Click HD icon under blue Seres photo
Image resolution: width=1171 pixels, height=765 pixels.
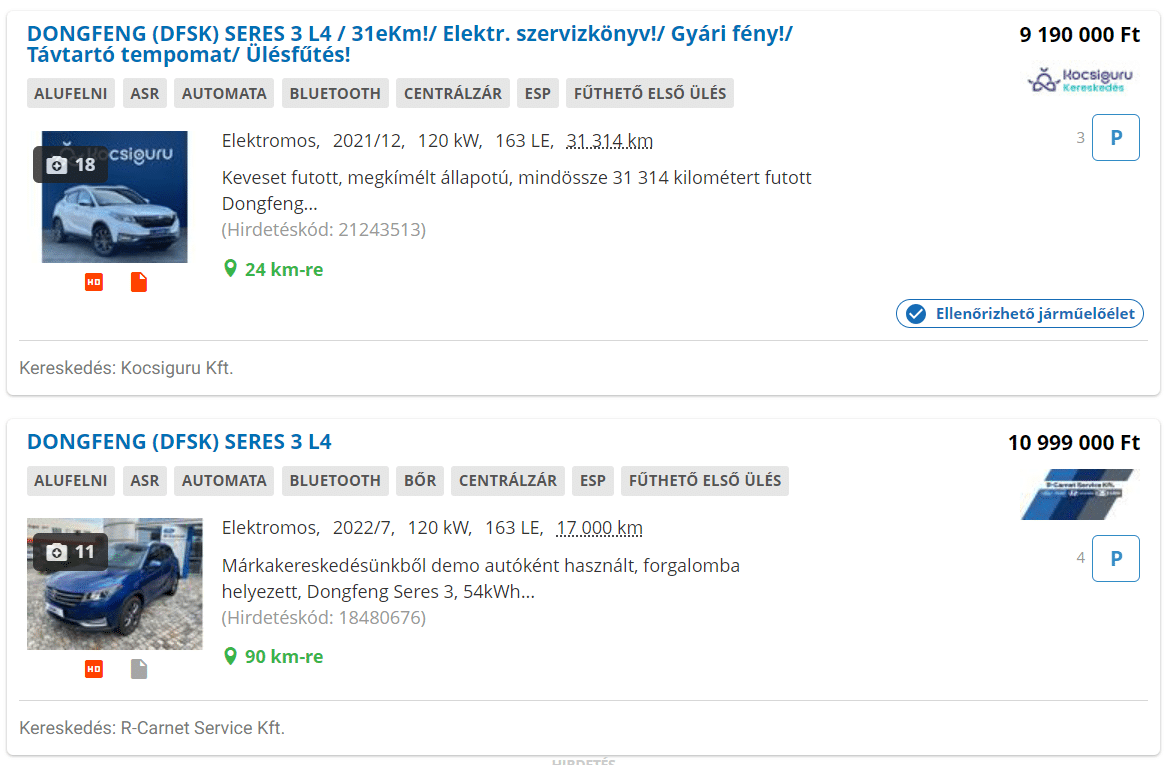[93, 669]
